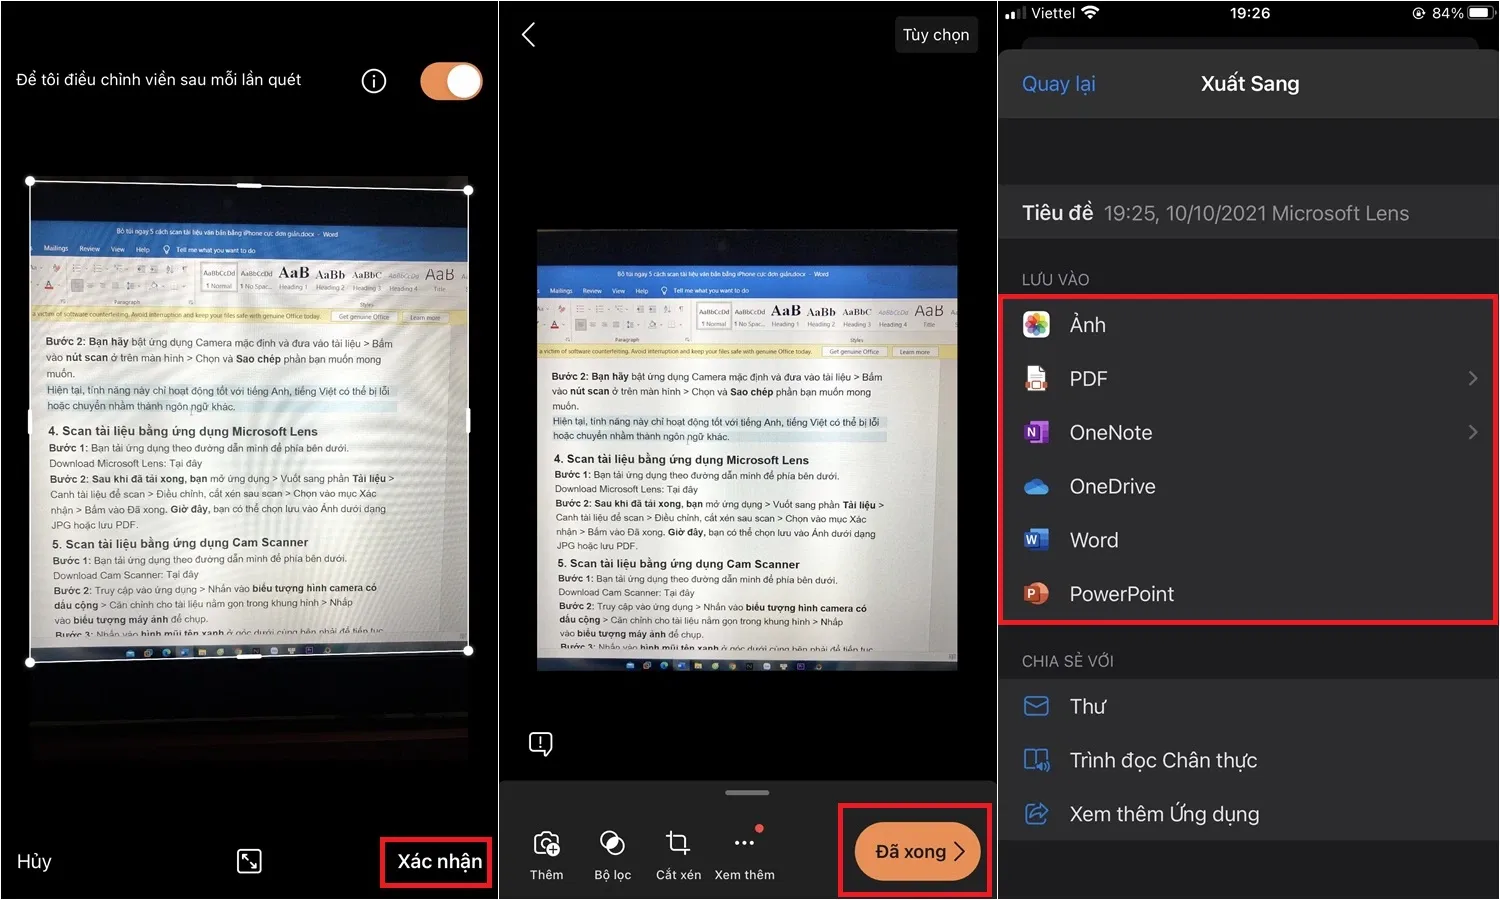Tap the feedback speech-bubble icon
The height and width of the screenshot is (900, 1500).
[540, 744]
